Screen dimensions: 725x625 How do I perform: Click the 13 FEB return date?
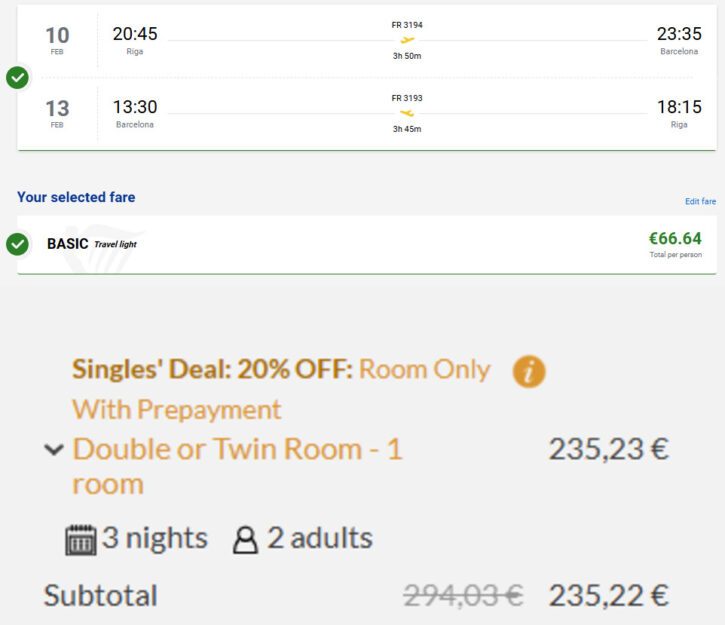point(57,113)
